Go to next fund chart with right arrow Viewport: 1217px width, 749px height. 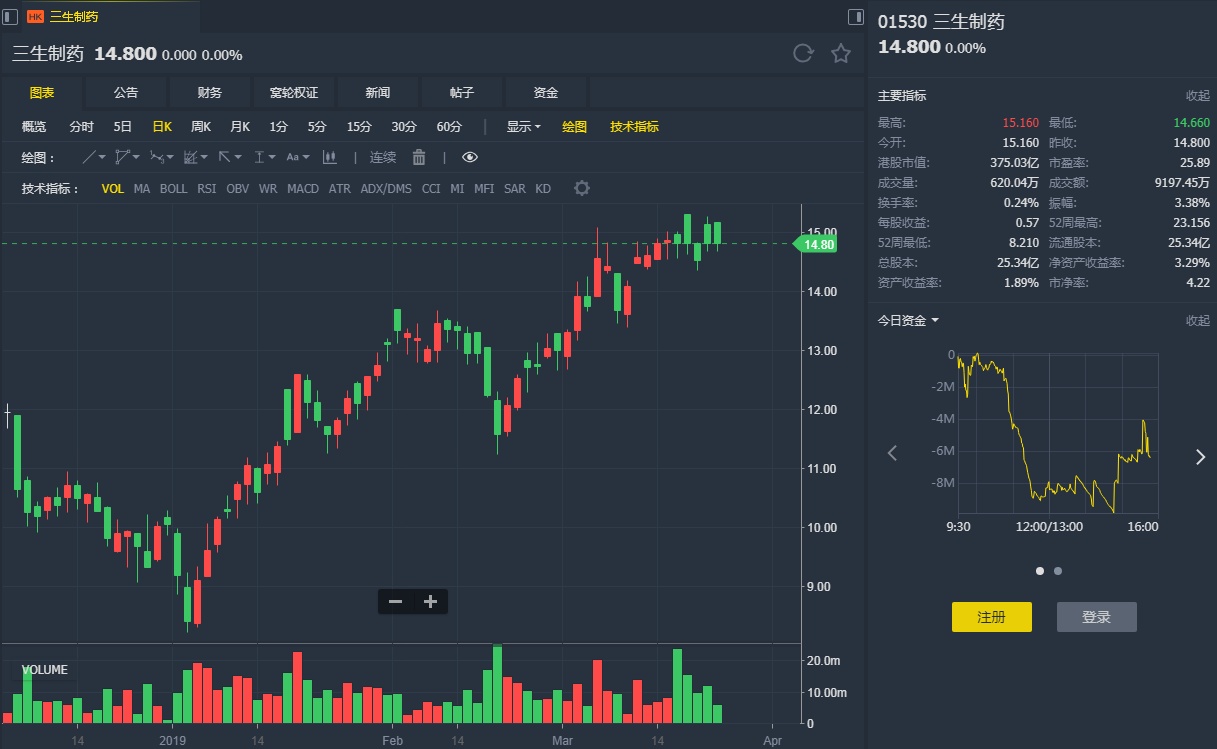pyautogui.click(x=1201, y=456)
